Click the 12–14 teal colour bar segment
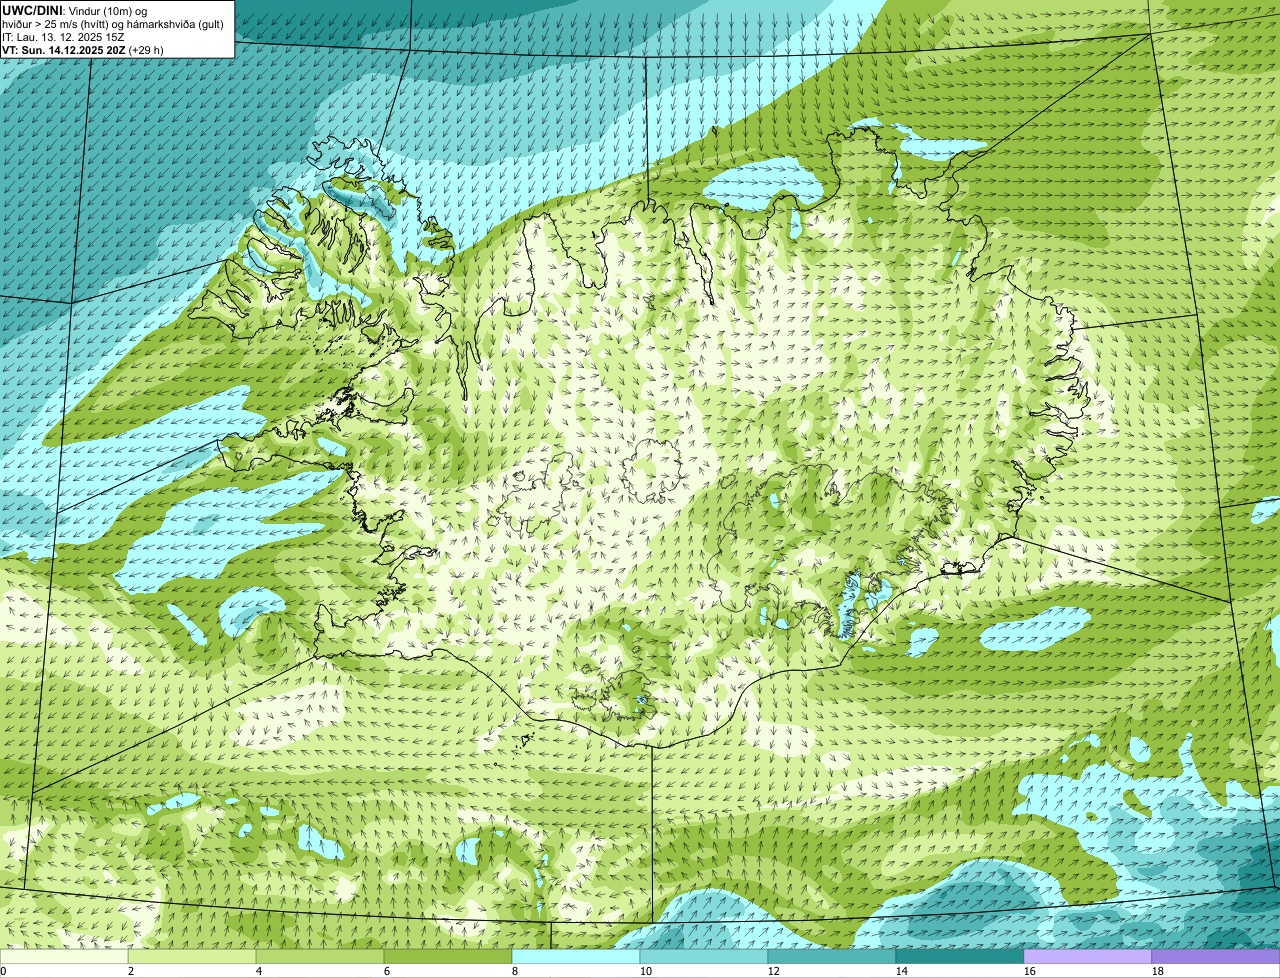This screenshot has width=1280, height=978. 832,956
